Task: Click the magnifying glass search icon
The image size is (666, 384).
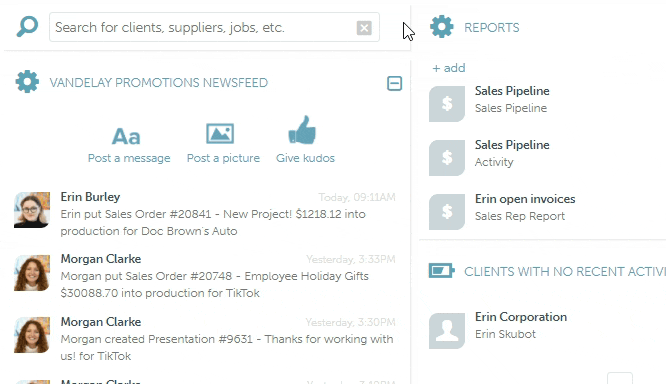Action: tap(27, 27)
